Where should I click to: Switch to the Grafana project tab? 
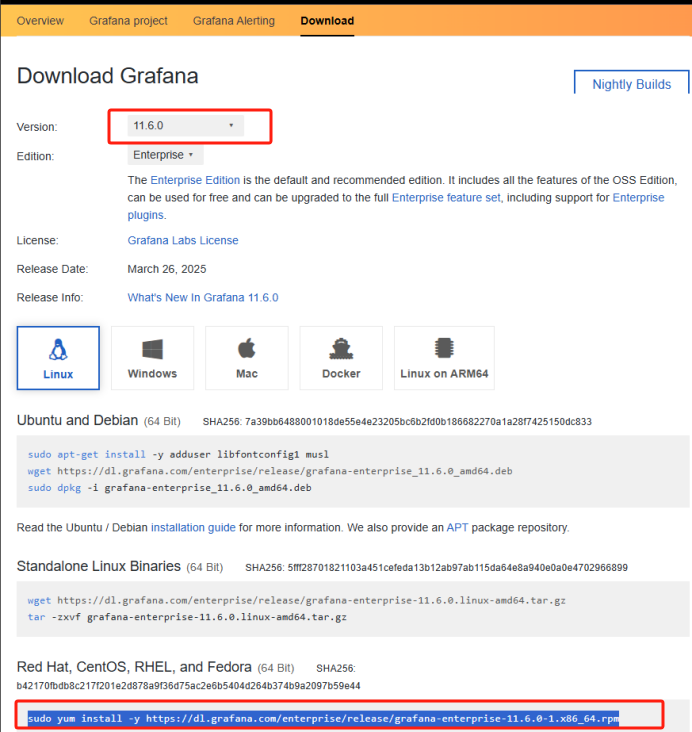tap(128, 21)
